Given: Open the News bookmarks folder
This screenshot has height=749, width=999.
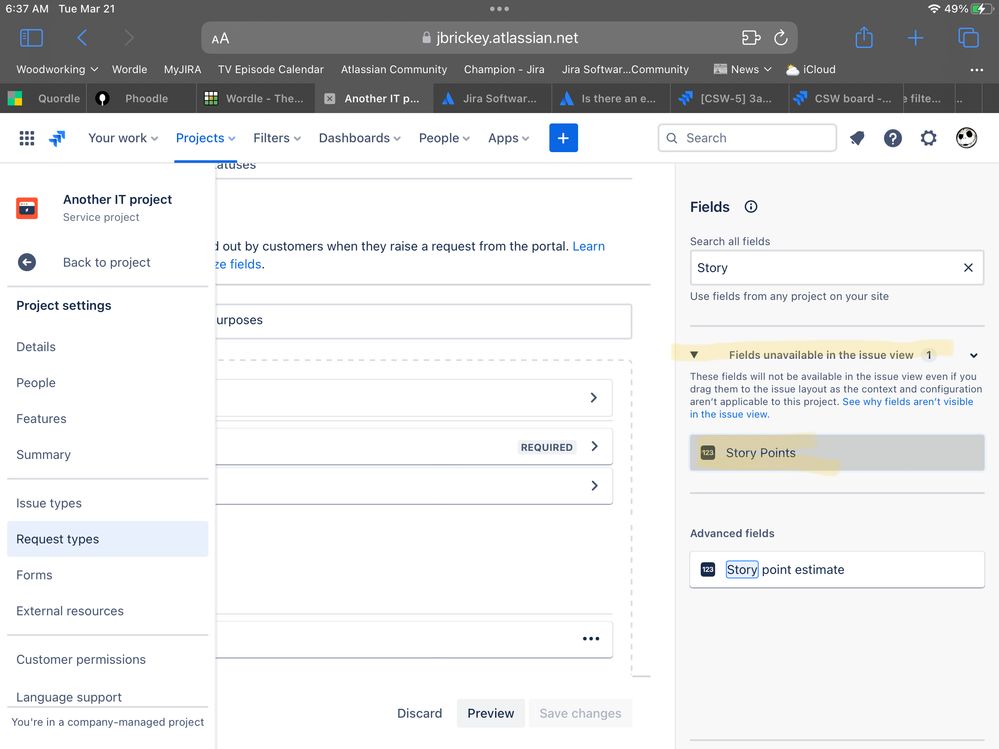Looking at the screenshot, I should click(743, 69).
